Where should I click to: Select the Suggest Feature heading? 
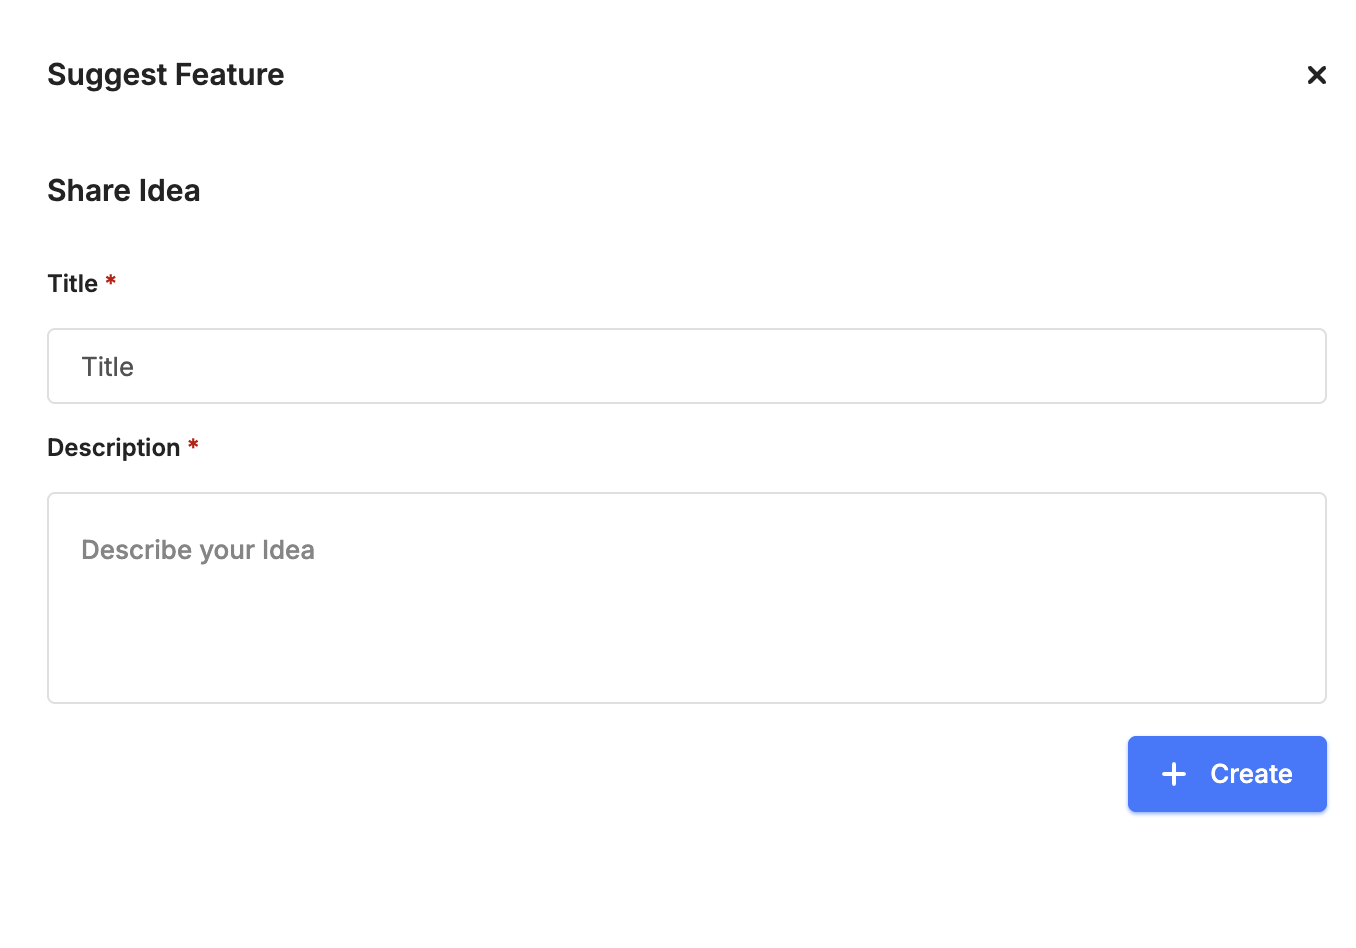click(165, 74)
